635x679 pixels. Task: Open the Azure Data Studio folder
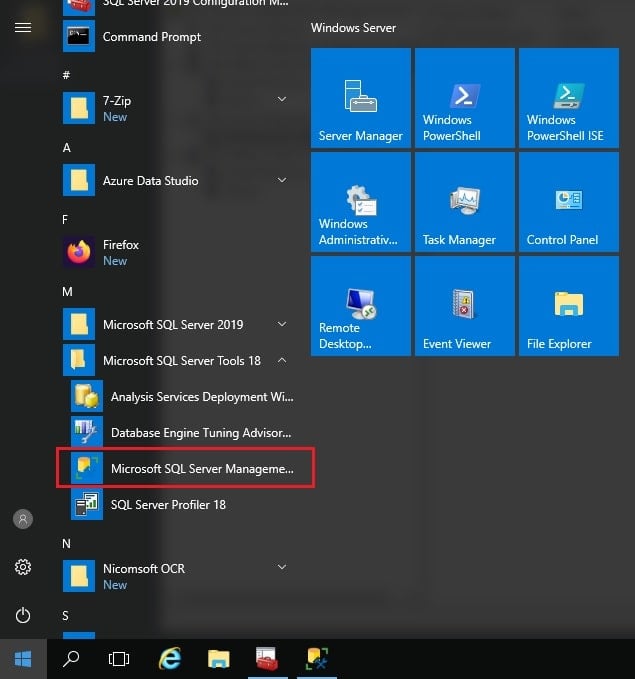pyautogui.click(x=178, y=180)
